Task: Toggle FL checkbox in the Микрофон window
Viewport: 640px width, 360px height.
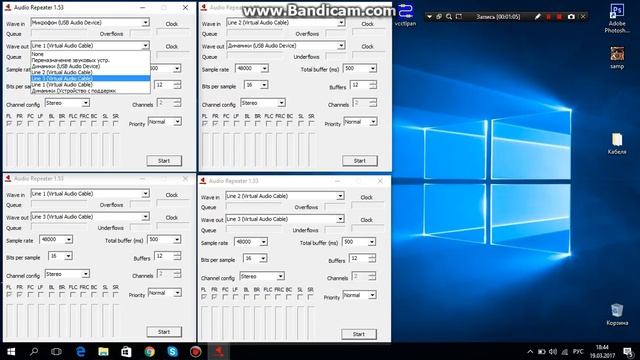Action: [x=9, y=123]
